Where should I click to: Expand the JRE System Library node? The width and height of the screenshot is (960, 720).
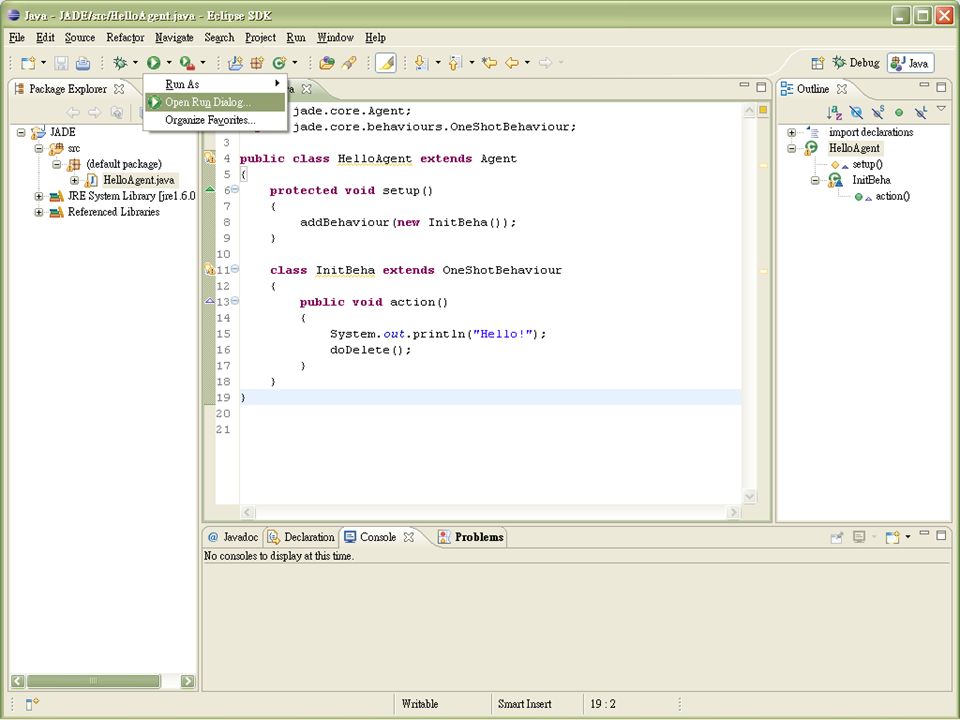point(39,197)
